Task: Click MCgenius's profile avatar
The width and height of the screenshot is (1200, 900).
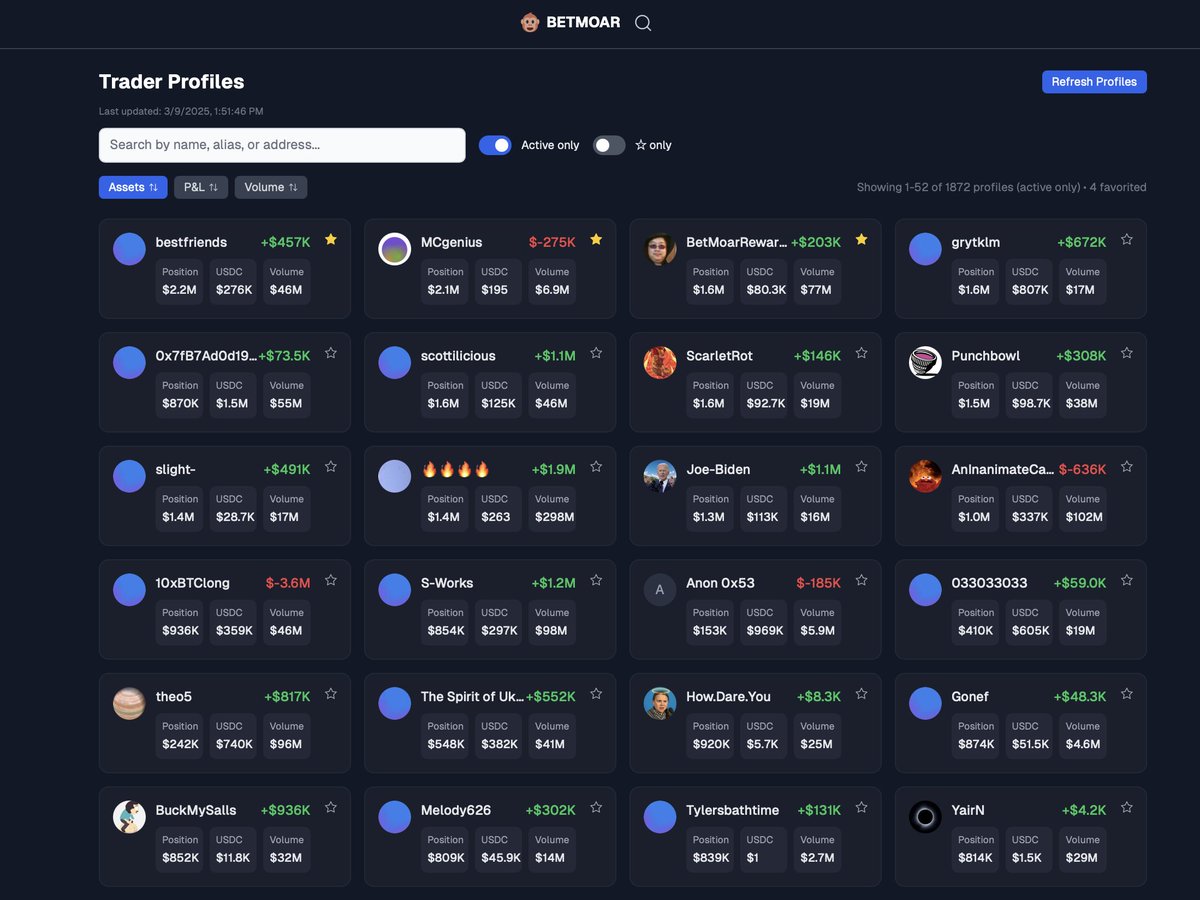Action: (x=394, y=248)
